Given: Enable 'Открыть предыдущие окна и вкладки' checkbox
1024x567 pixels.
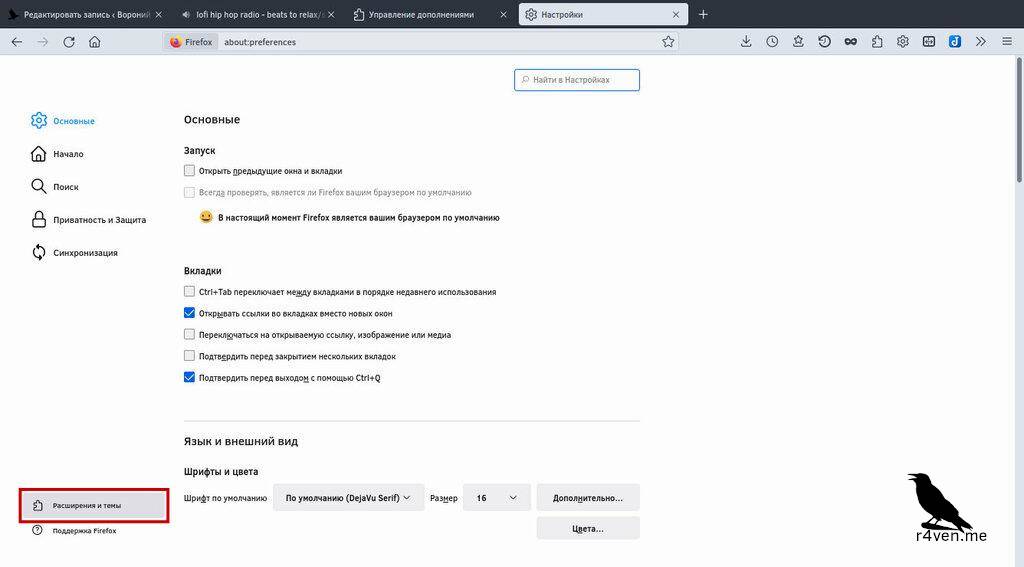Looking at the screenshot, I should pos(190,171).
